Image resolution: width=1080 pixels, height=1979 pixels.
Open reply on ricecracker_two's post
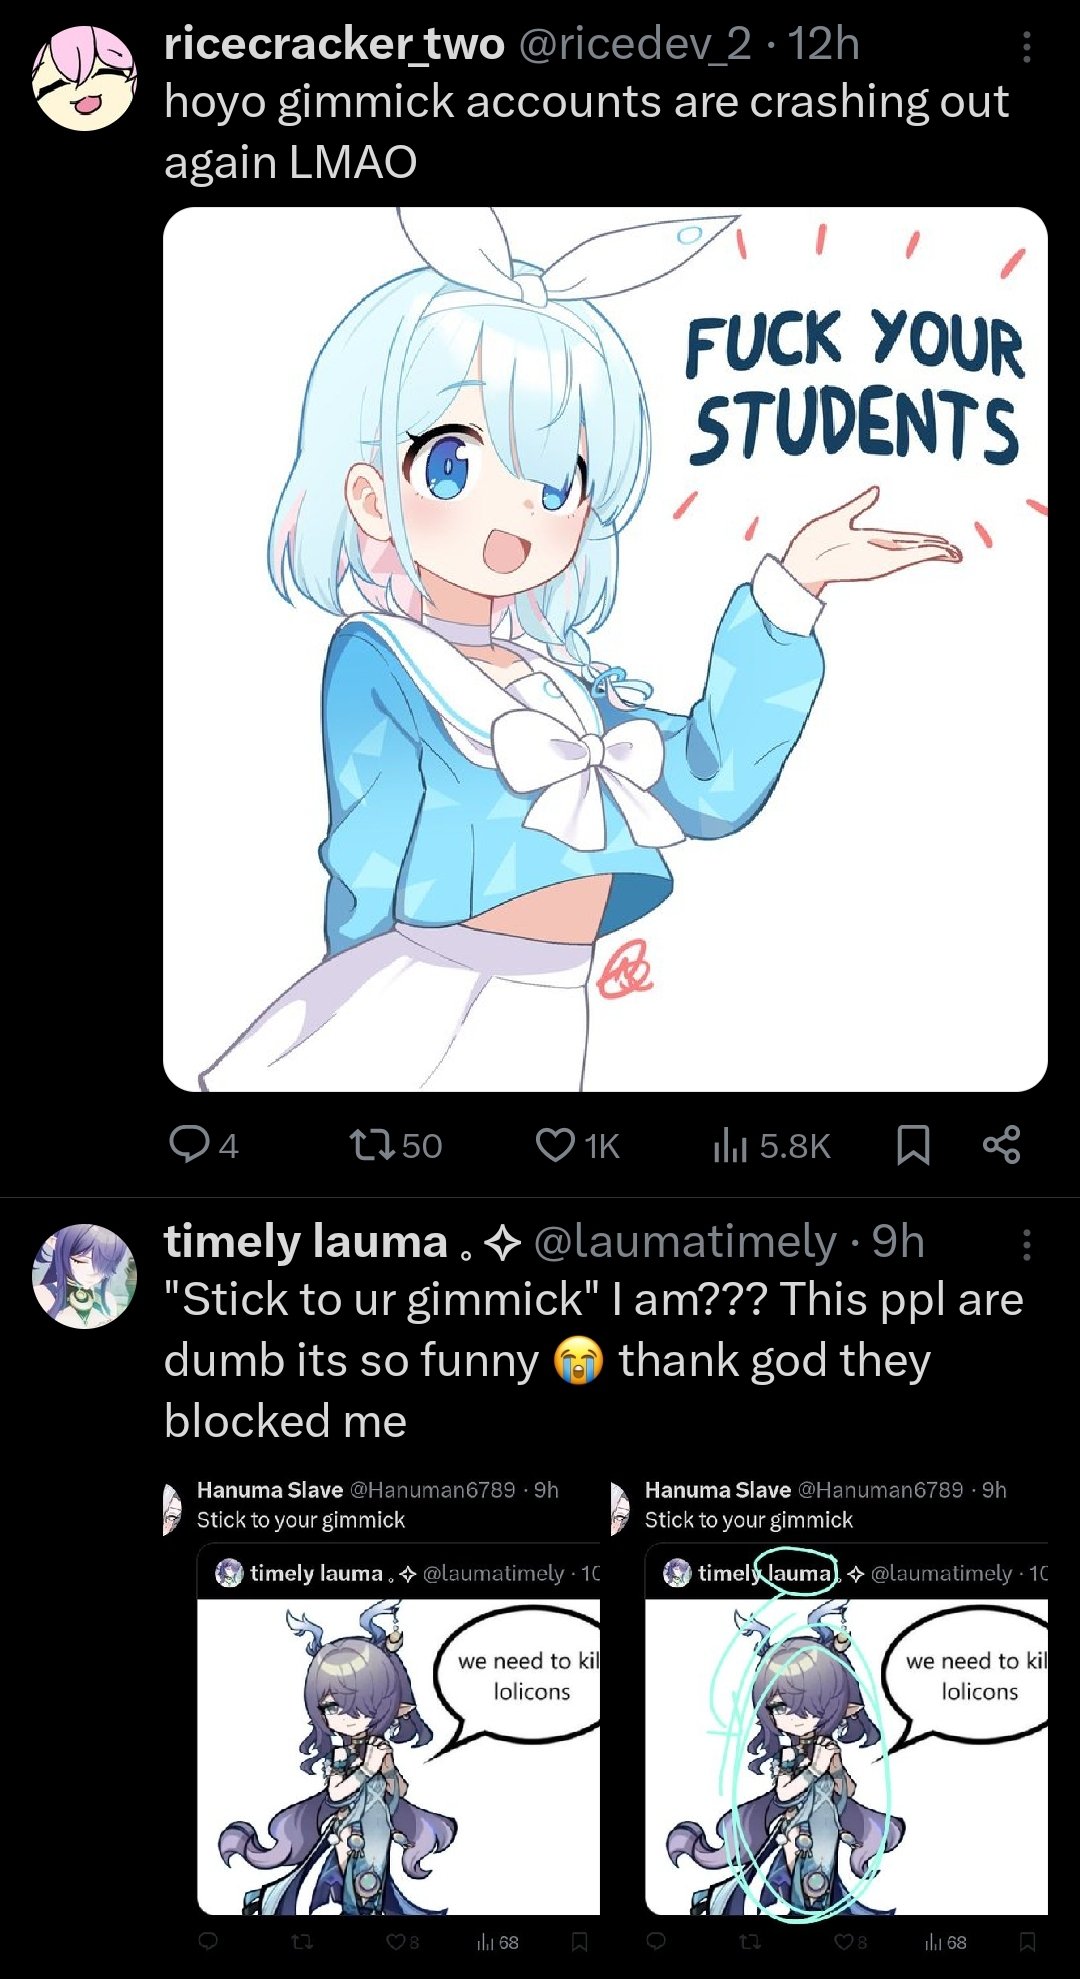[203, 1145]
